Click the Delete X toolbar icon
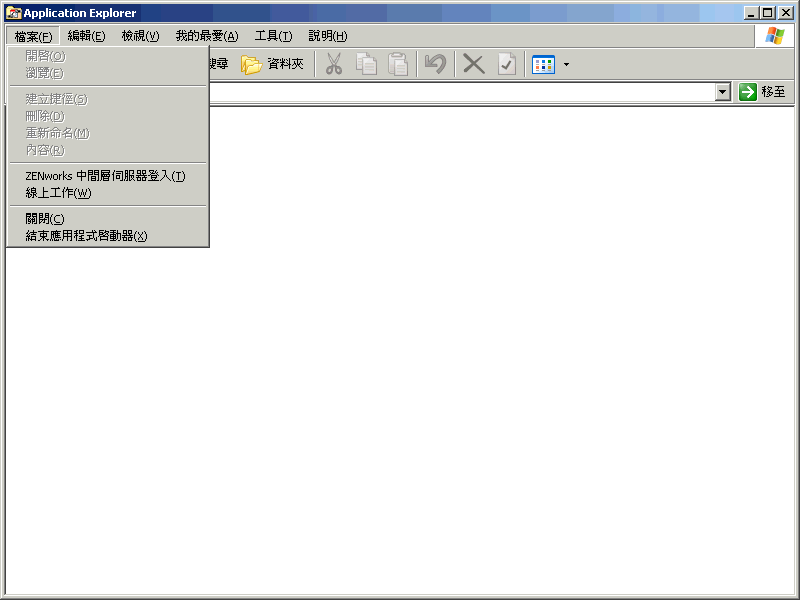 [x=473, y=64]
